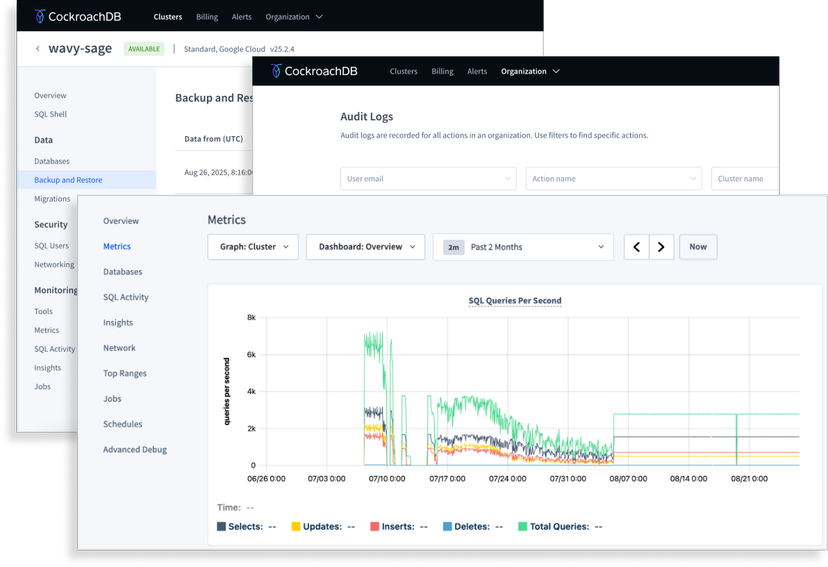
Task: Select SQL Activity in the Metrics sidebar
Action: (x=126, y=297)
